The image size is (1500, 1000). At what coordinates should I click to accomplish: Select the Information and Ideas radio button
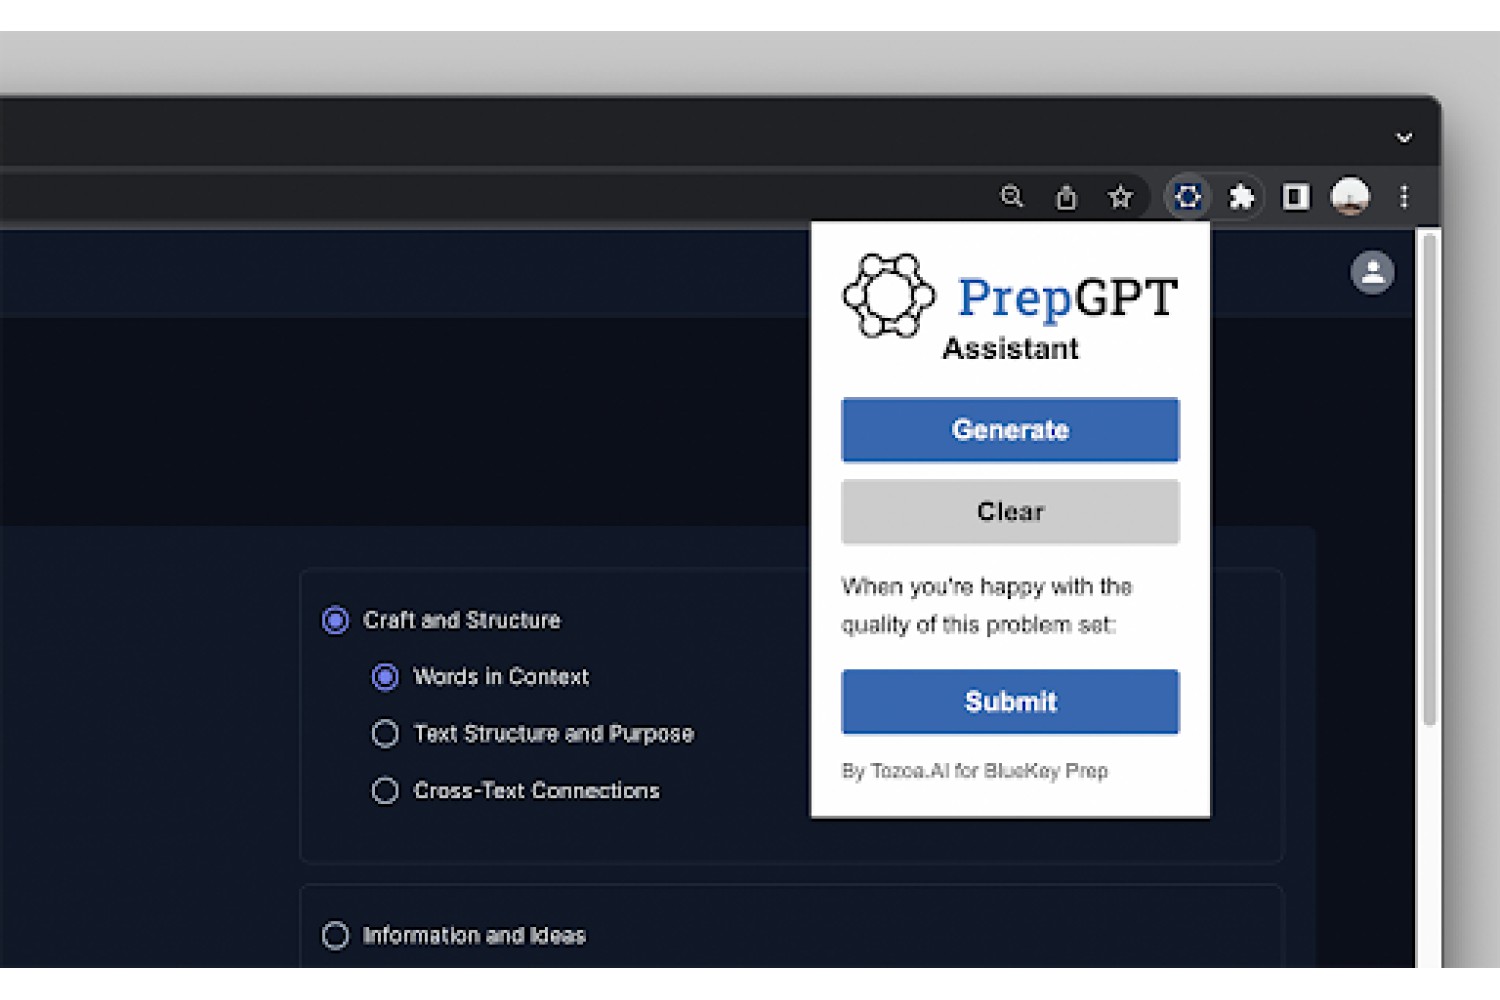pos(336,935)
